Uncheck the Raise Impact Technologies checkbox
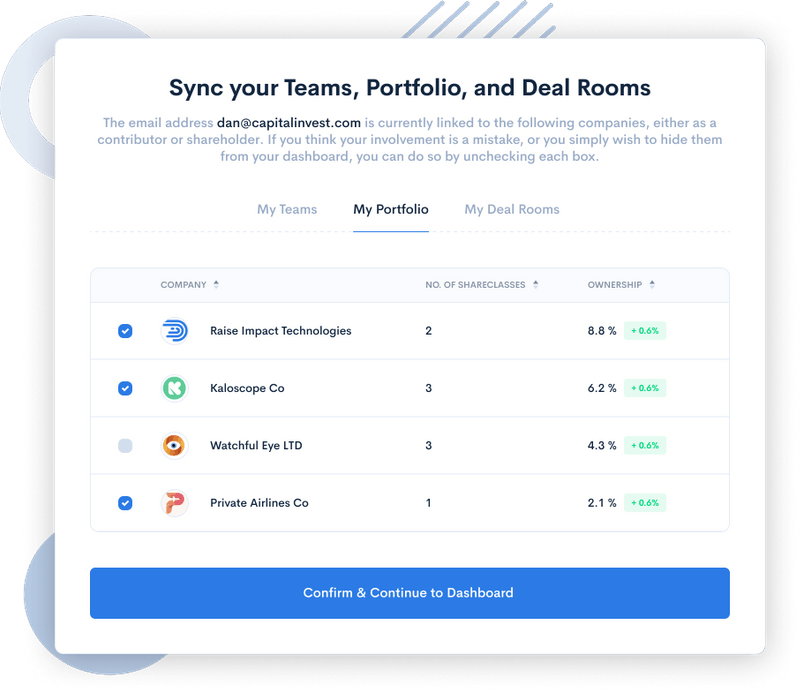Screen dimensions: 800x692 (125, 331)
